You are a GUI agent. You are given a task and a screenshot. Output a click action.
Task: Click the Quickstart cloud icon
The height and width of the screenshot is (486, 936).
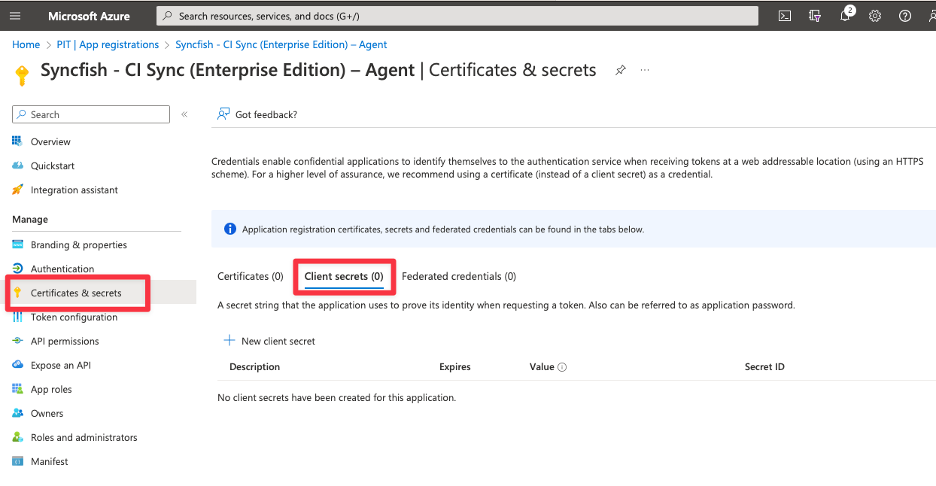pyautogui.click(x=18, y=165)
